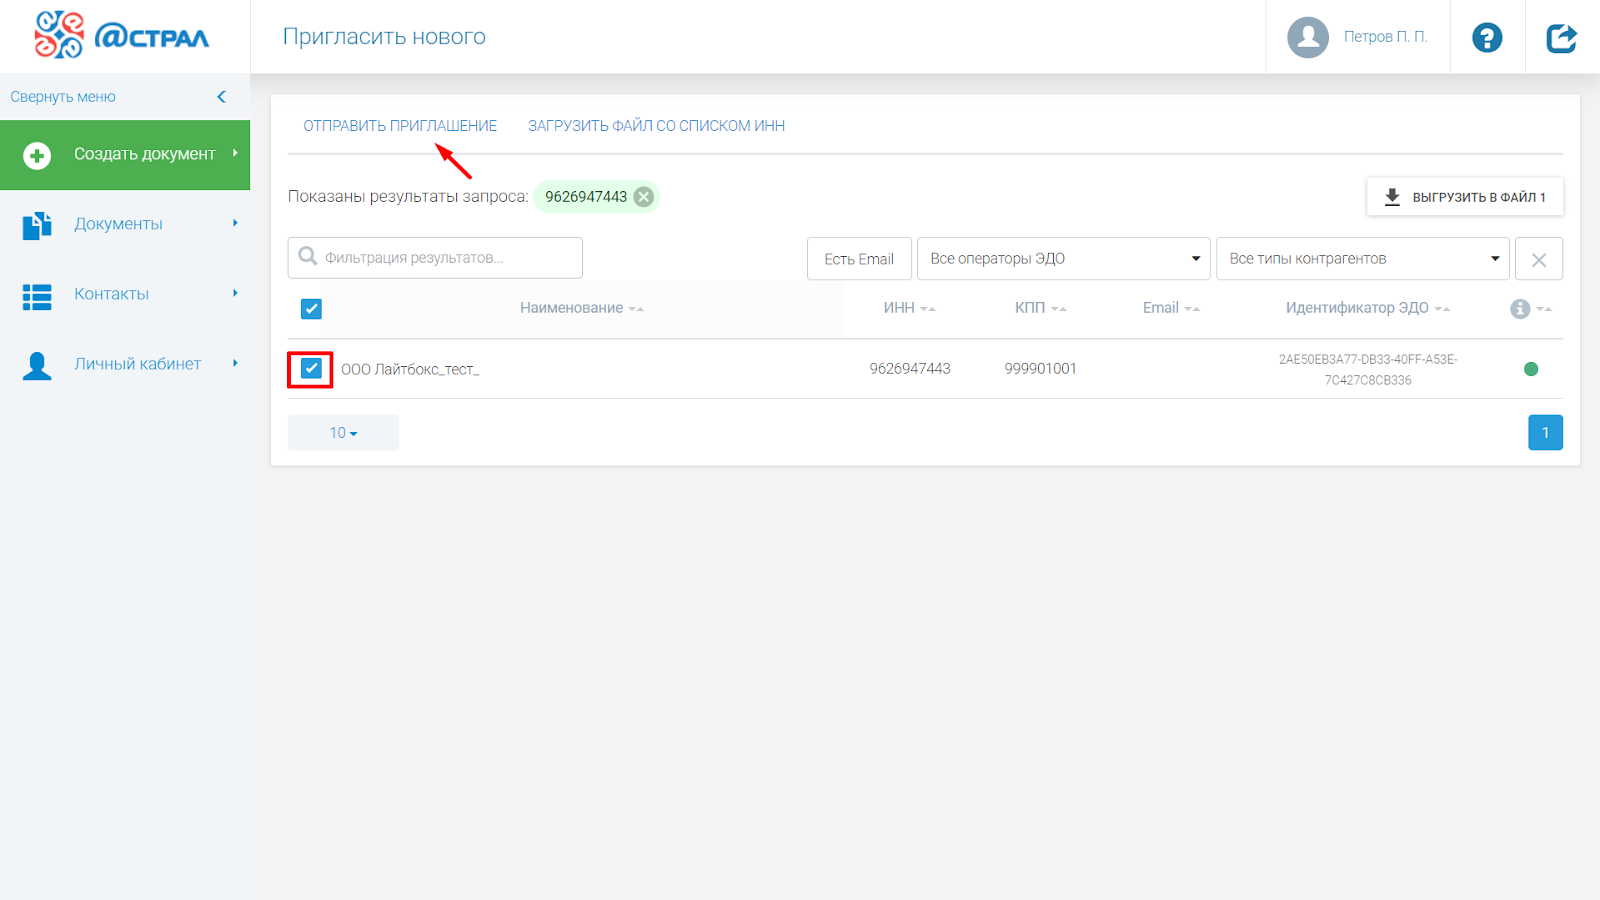This screenshot has width=1600, height=900.
Task: Click the ООО Лайтбокс_тест_ name cell
Action: [x=410, y=369]
